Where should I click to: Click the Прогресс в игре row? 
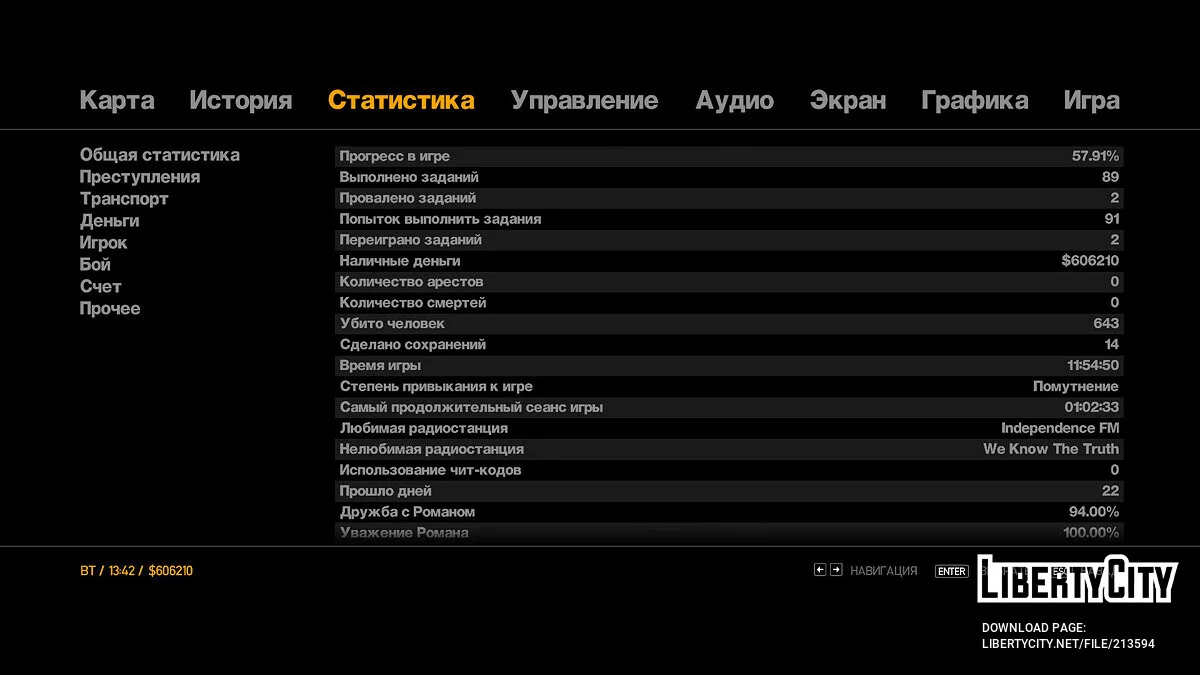(x=728, y=156)
